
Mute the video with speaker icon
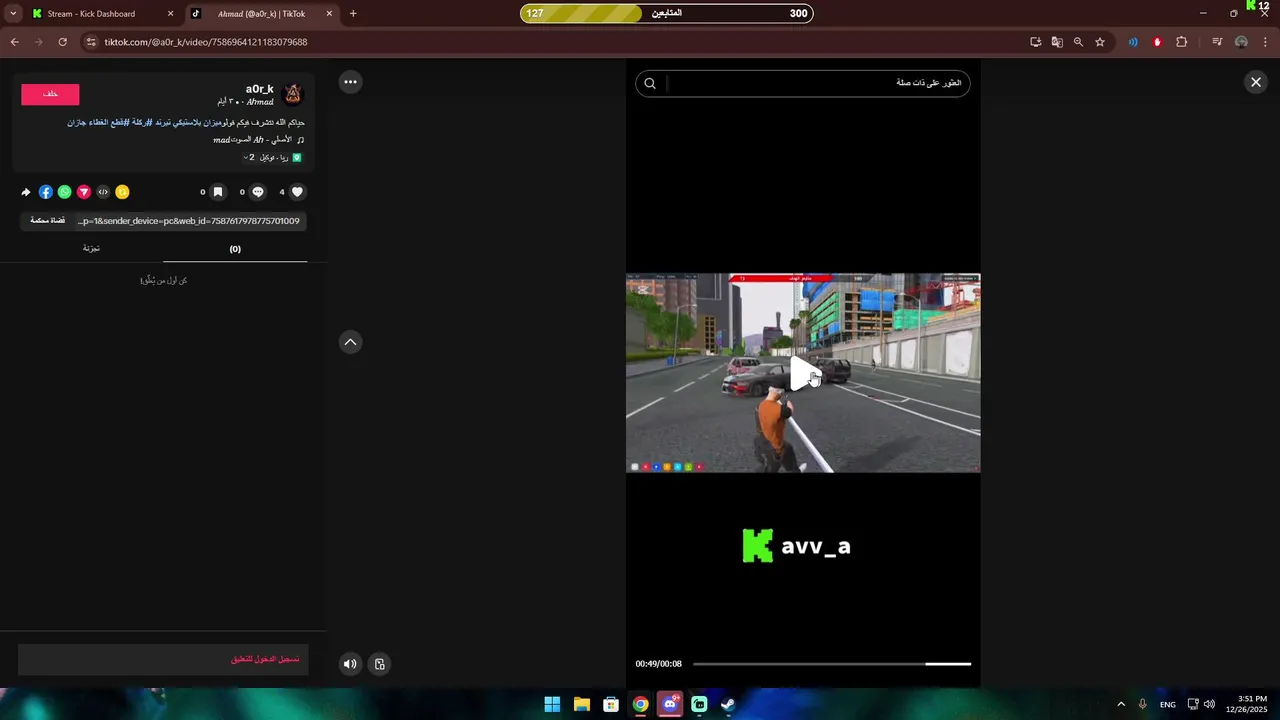click(350, 664)
